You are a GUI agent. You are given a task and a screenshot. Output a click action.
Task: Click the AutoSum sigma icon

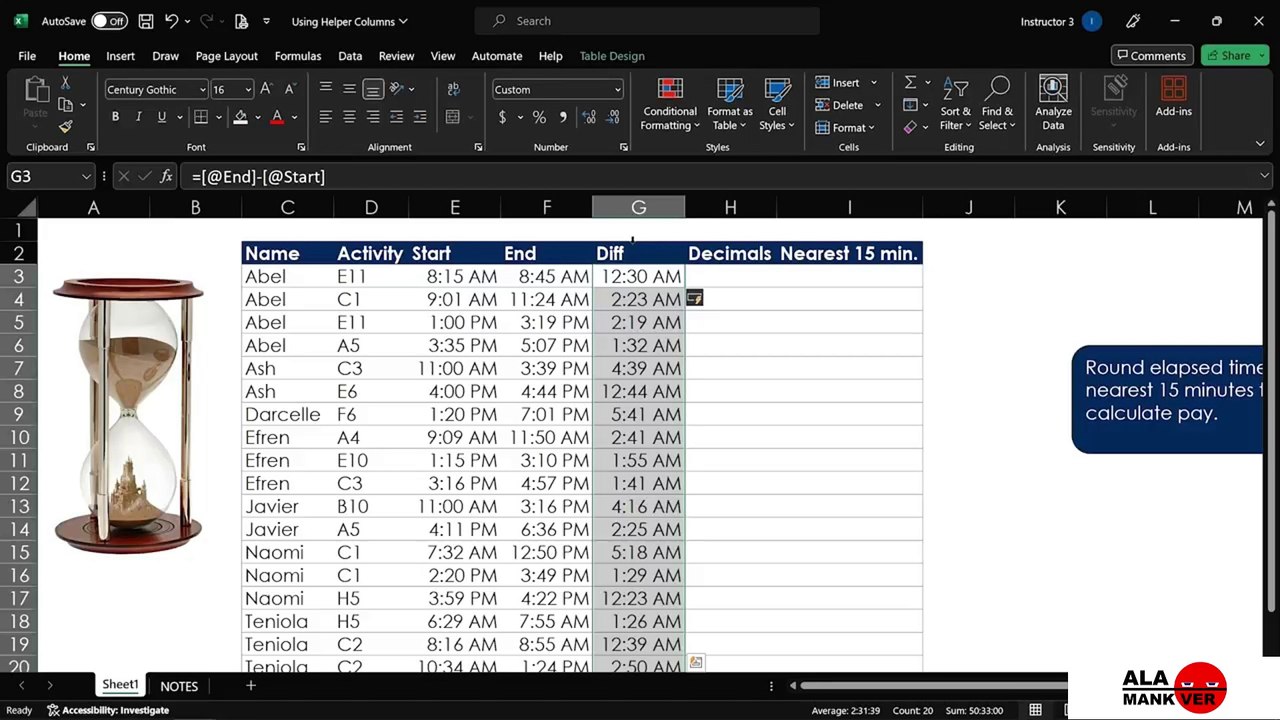click(910, 83)
